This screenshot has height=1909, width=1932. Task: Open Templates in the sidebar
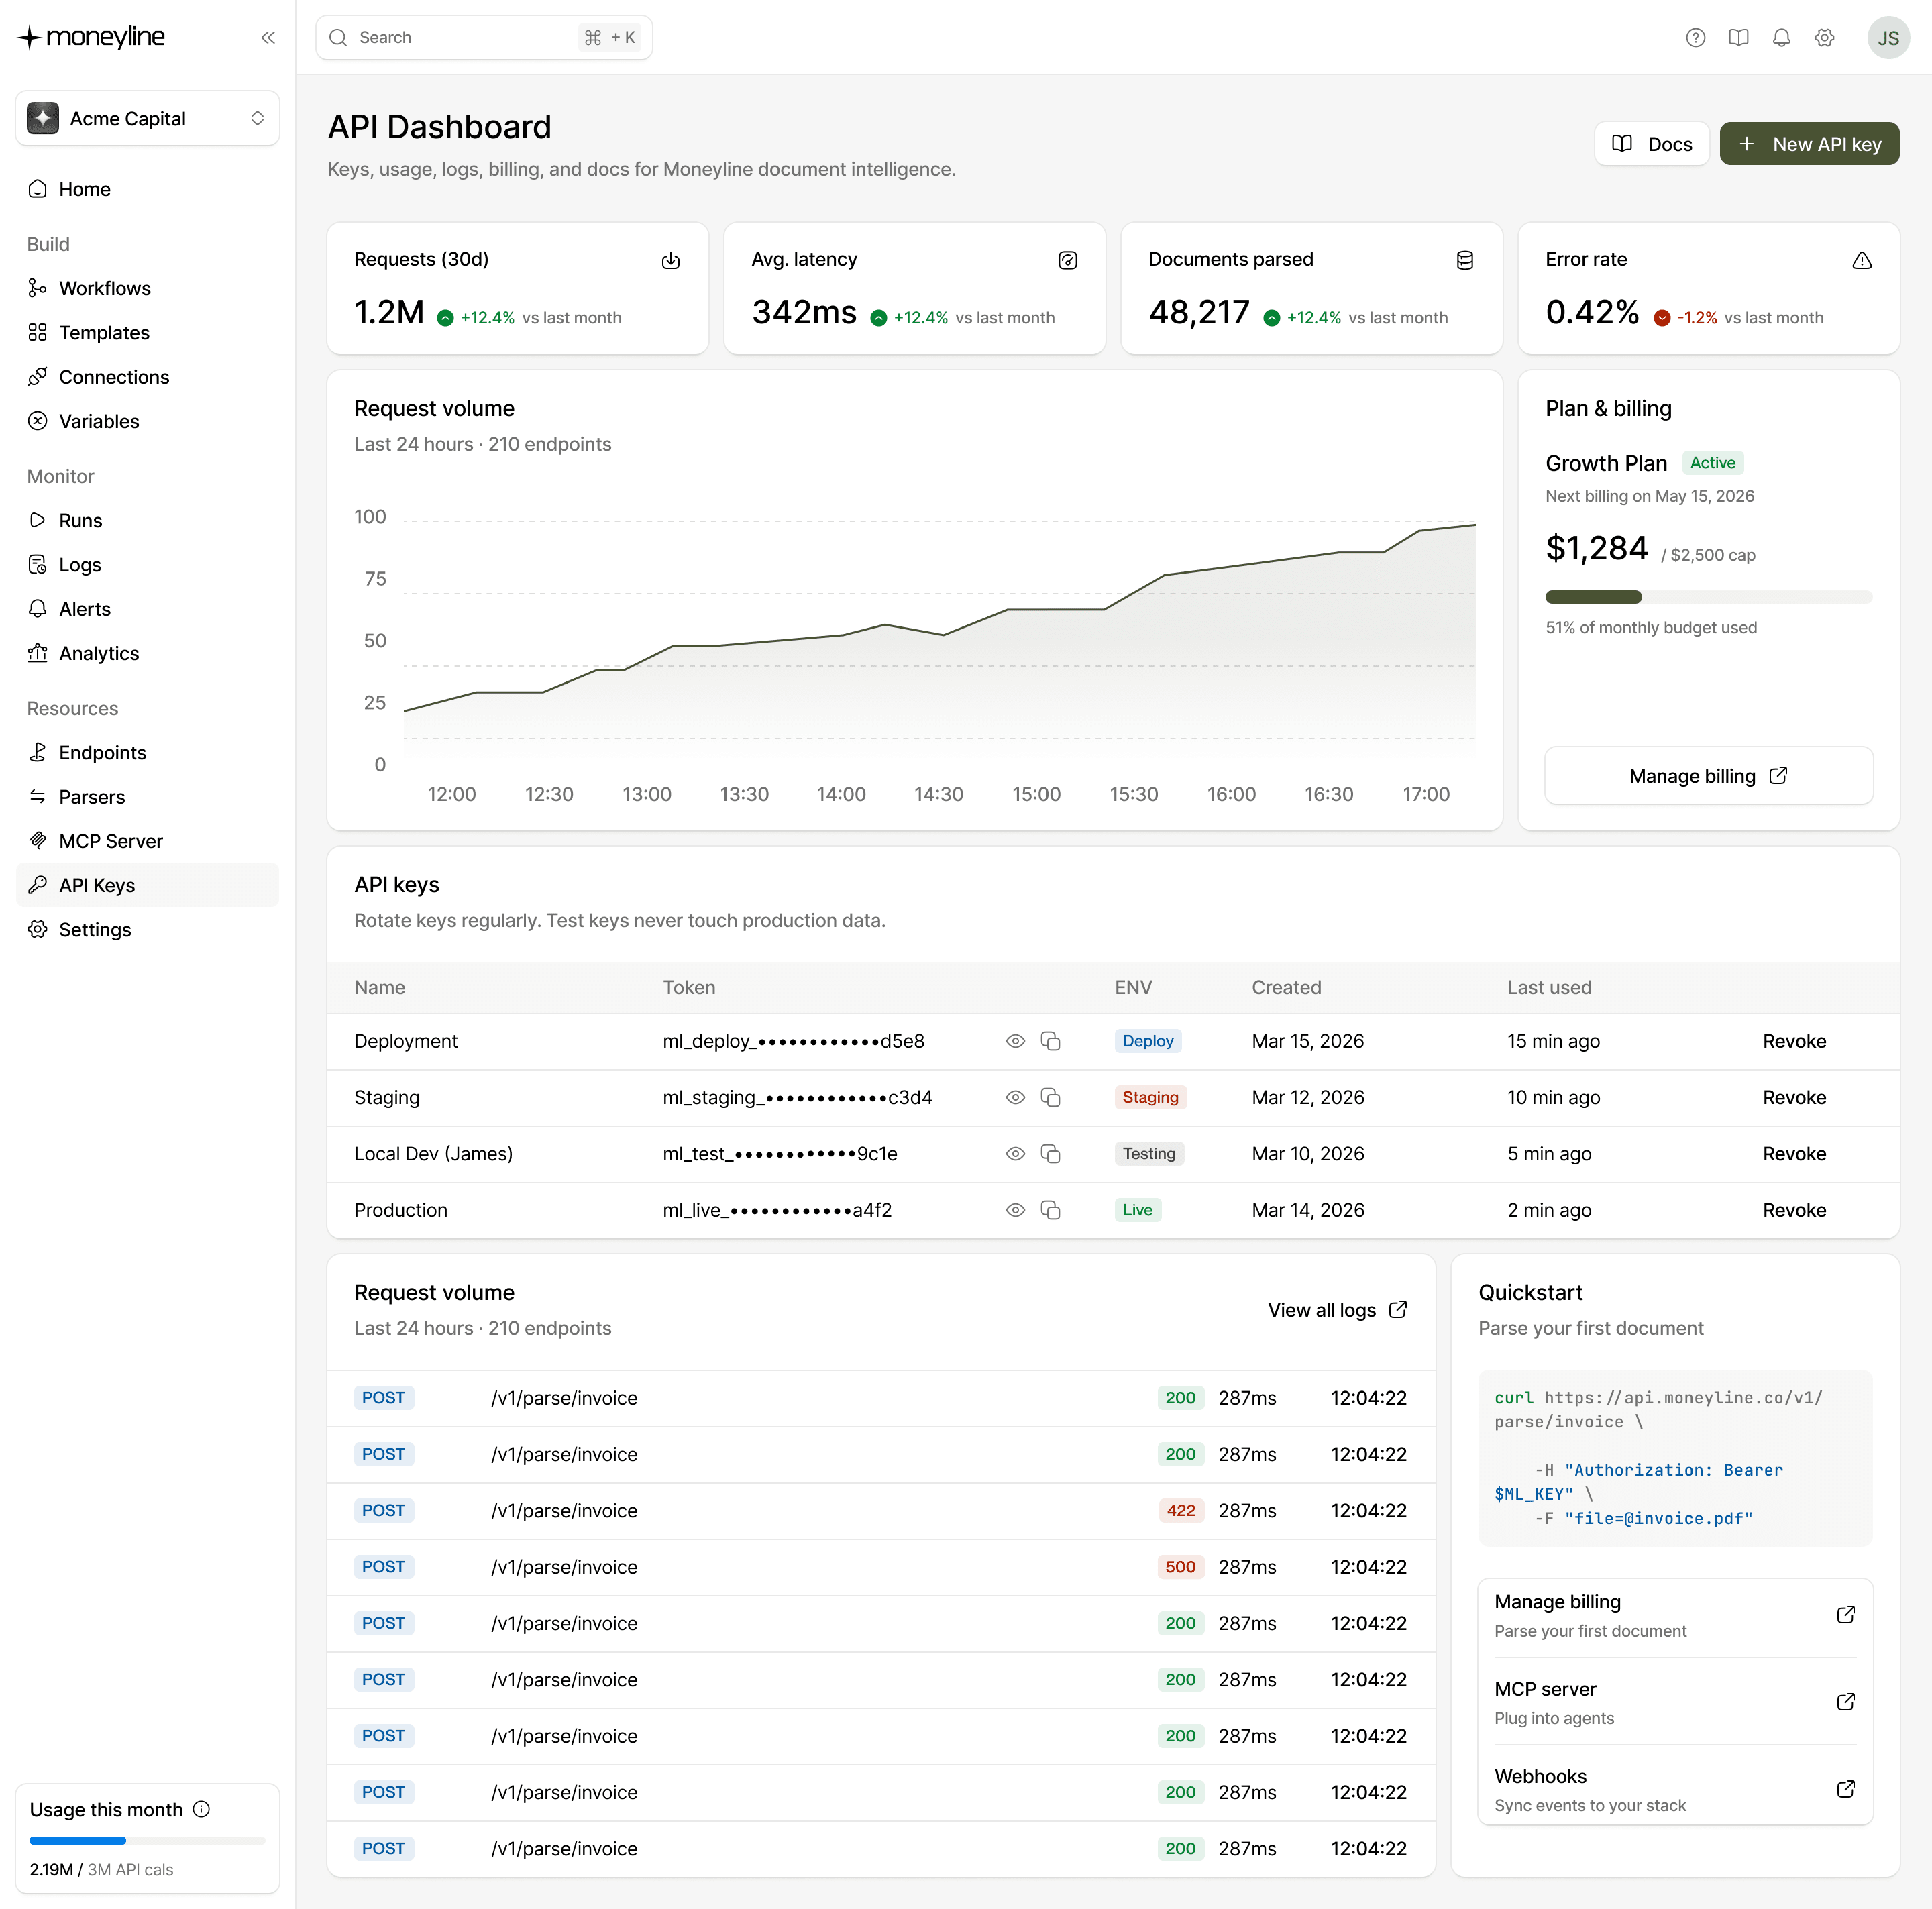click(x=147, y=332)
